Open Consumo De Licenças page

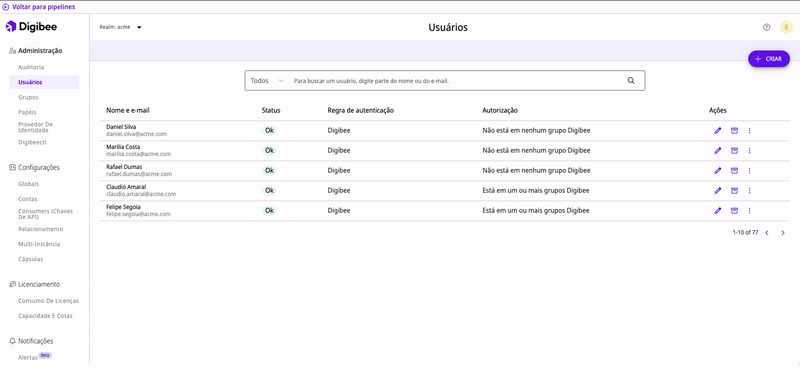tap(48, 301)
